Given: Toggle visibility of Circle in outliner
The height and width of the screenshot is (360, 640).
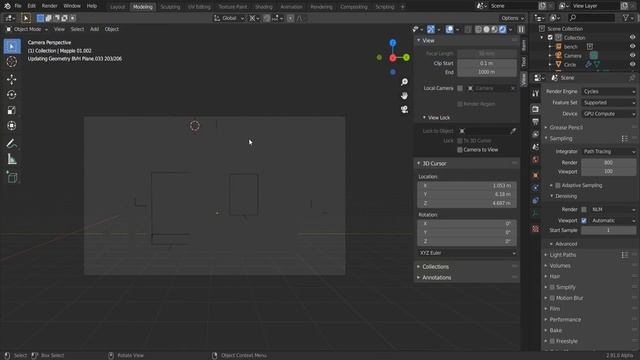Looking at the screenshot, I should click(x=632, y=64).
